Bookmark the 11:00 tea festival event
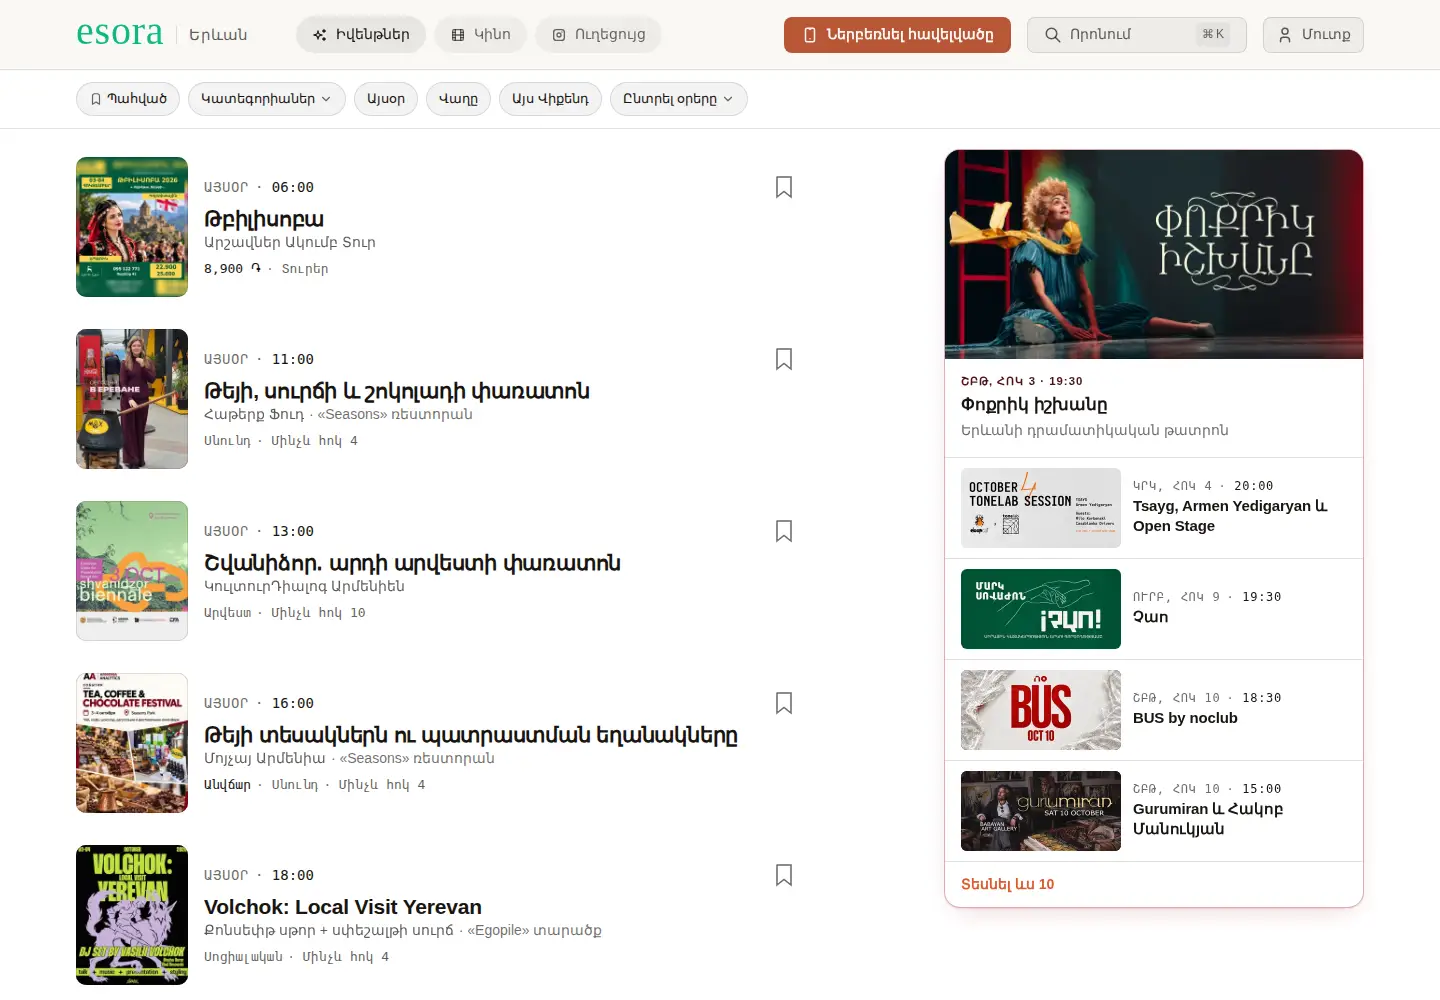Image resolution: width=1440 pixels, height=1000 pixels. tap(784, 359)
